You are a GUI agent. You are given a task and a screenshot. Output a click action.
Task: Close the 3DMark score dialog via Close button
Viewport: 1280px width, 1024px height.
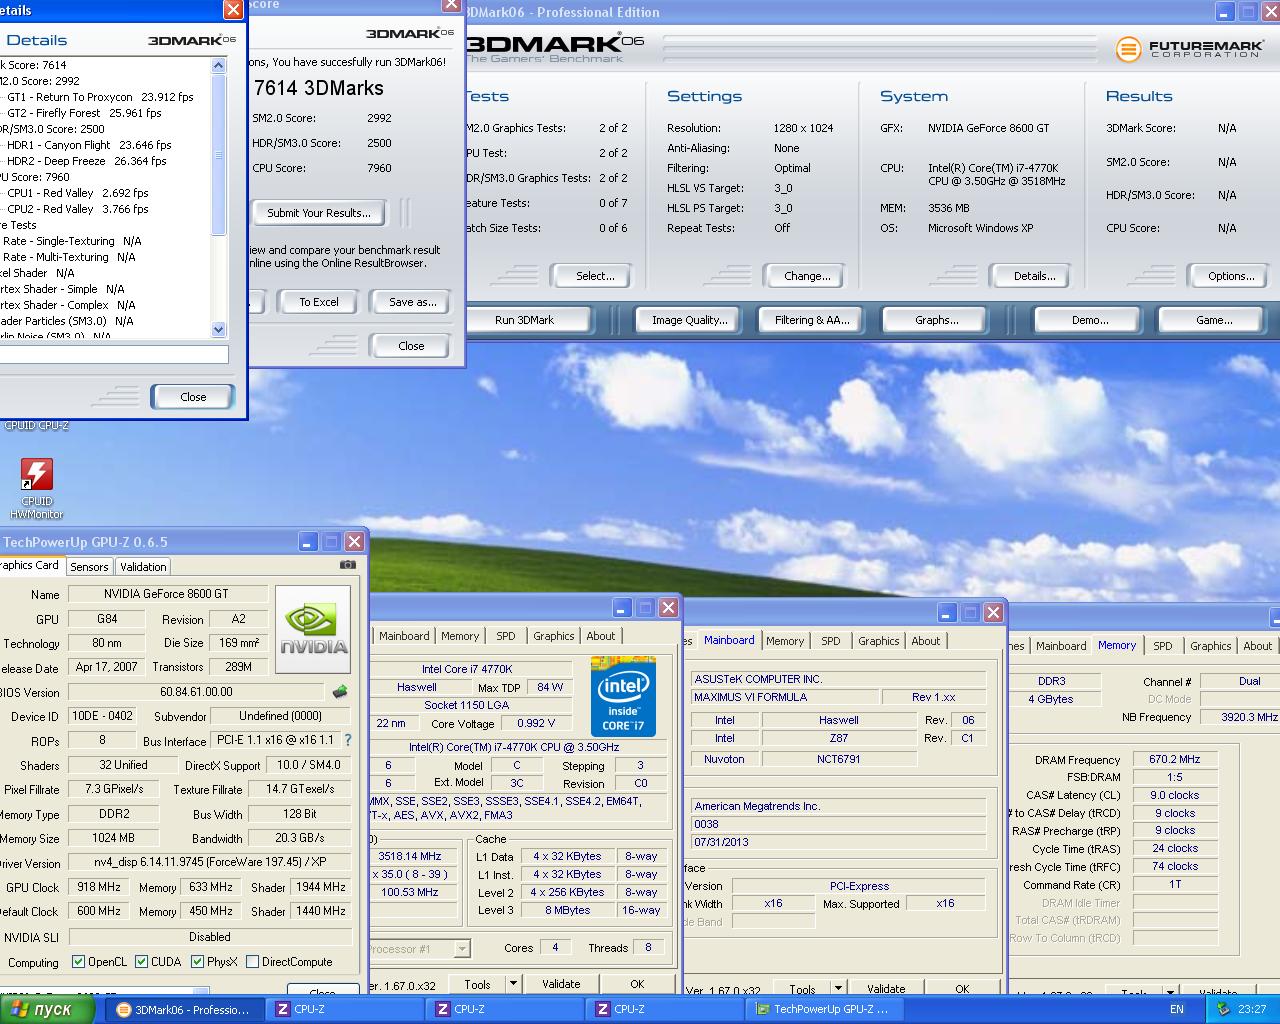pos(411,346)
